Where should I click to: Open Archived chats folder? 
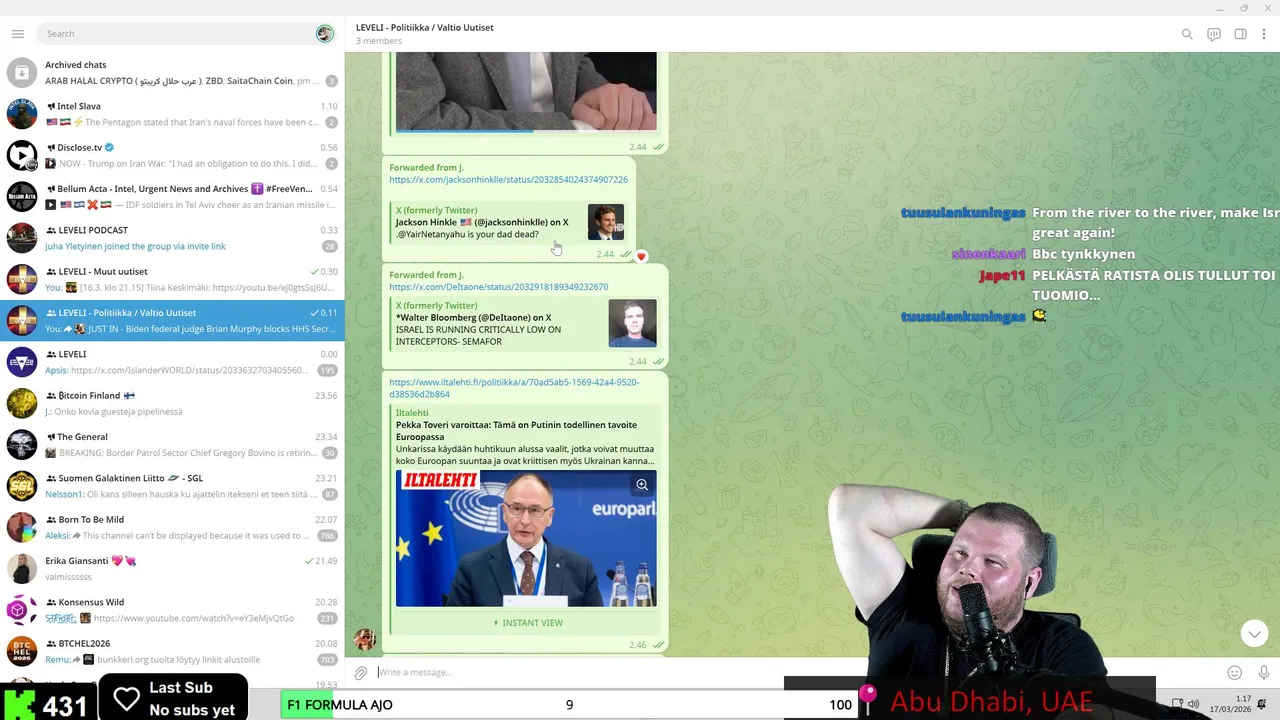point(172,73)
